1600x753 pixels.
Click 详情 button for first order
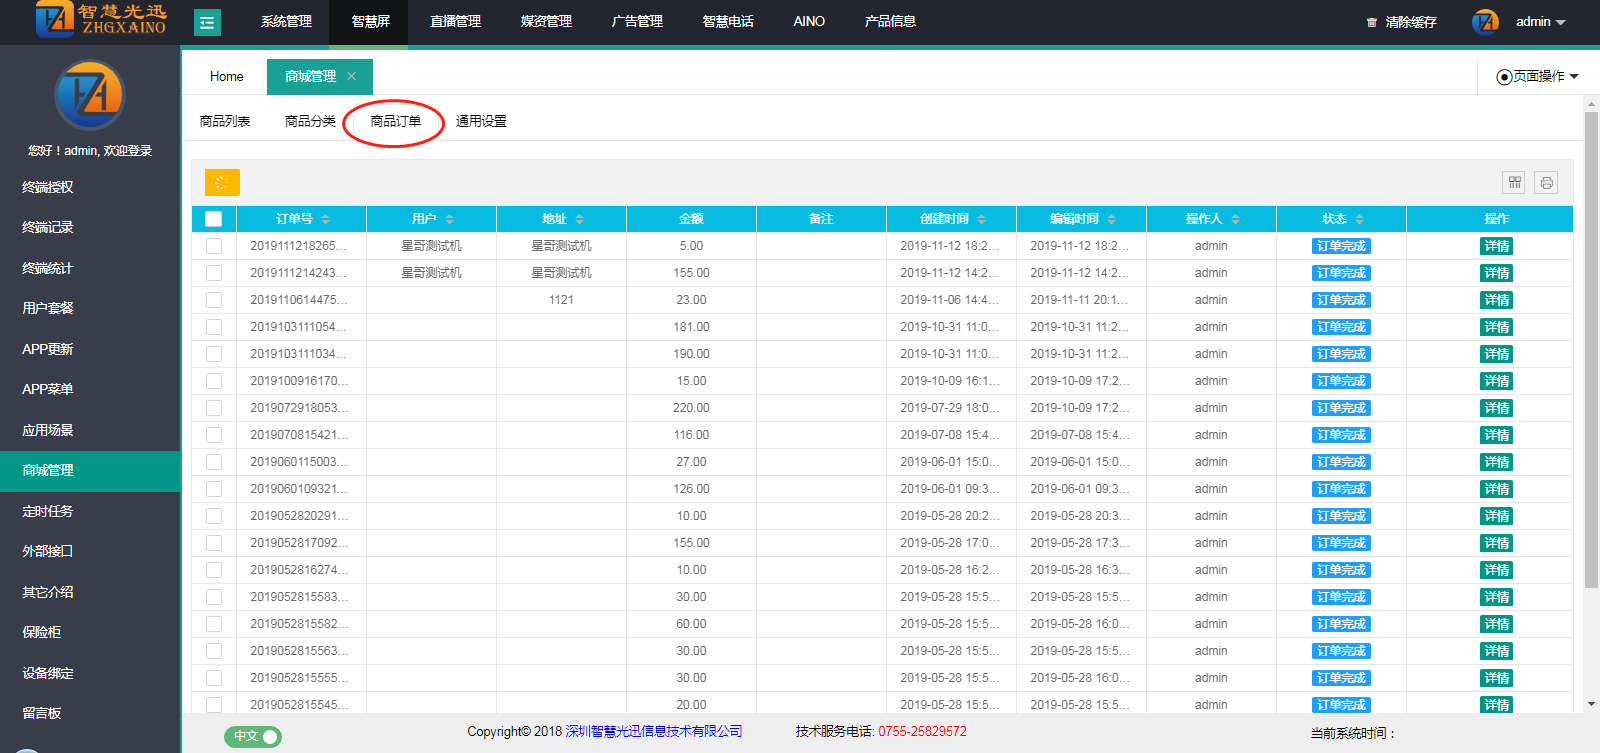point(1496,246)
